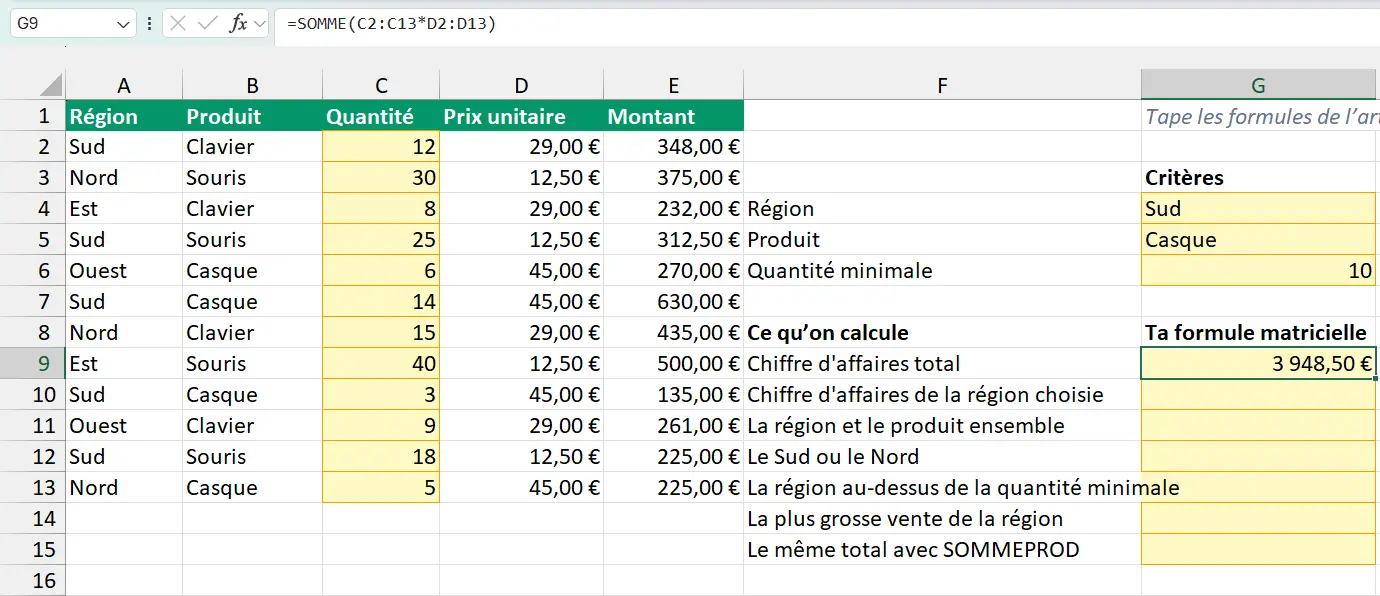The image size is (1380, 596).
Task: Expand the Name Box dropdown arrow
Action: pos(124,24)
